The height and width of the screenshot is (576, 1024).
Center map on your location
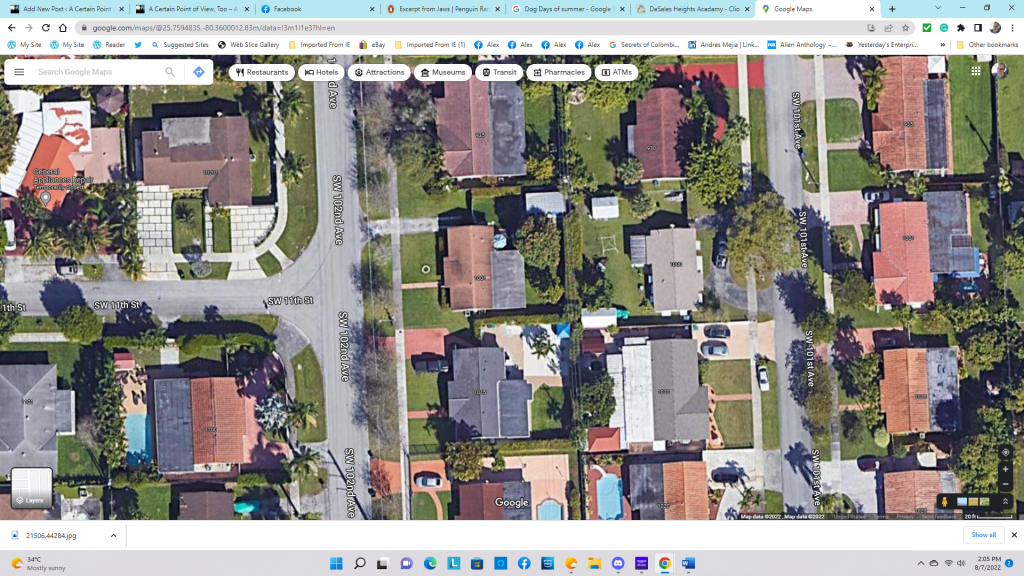1005,452
